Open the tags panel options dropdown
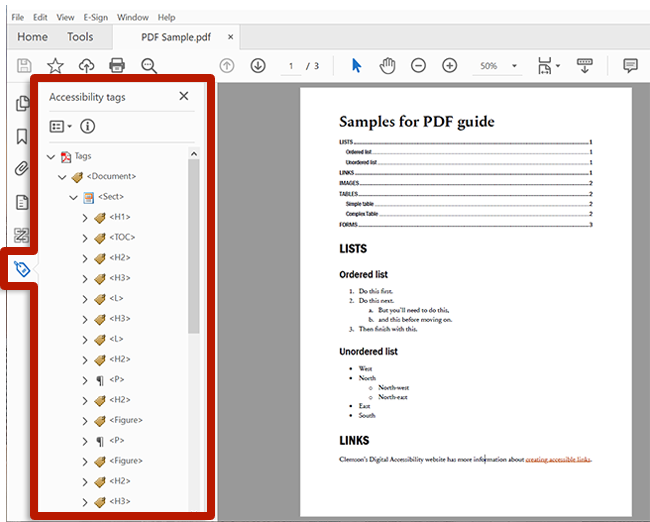This screenshot has width=650, height=522. [60, 126]
